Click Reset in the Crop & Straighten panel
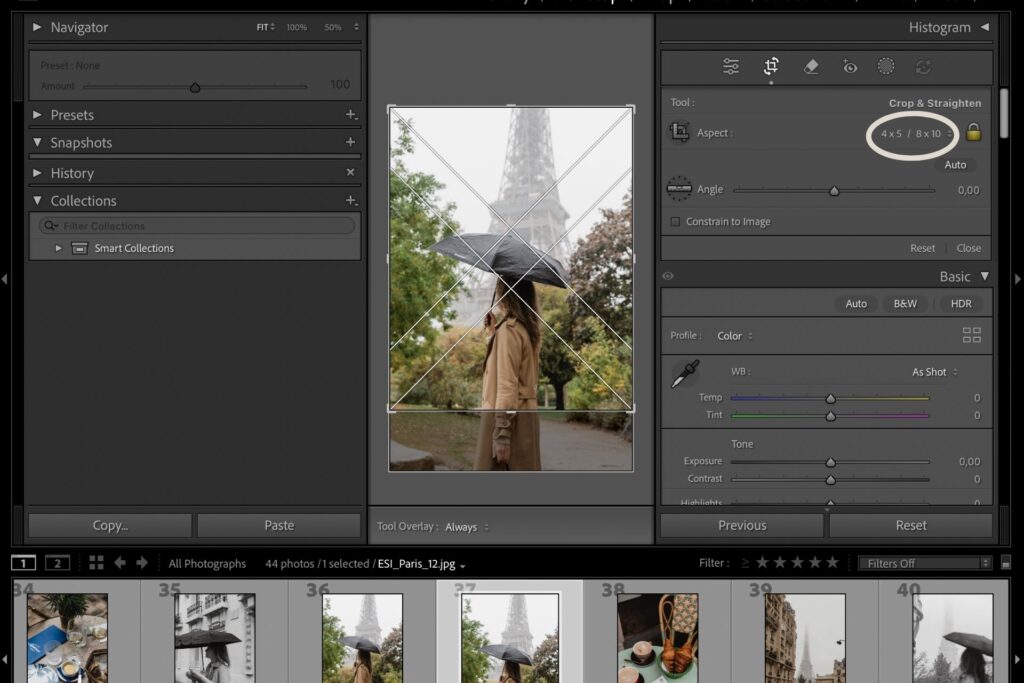 [x=922, y=248]
